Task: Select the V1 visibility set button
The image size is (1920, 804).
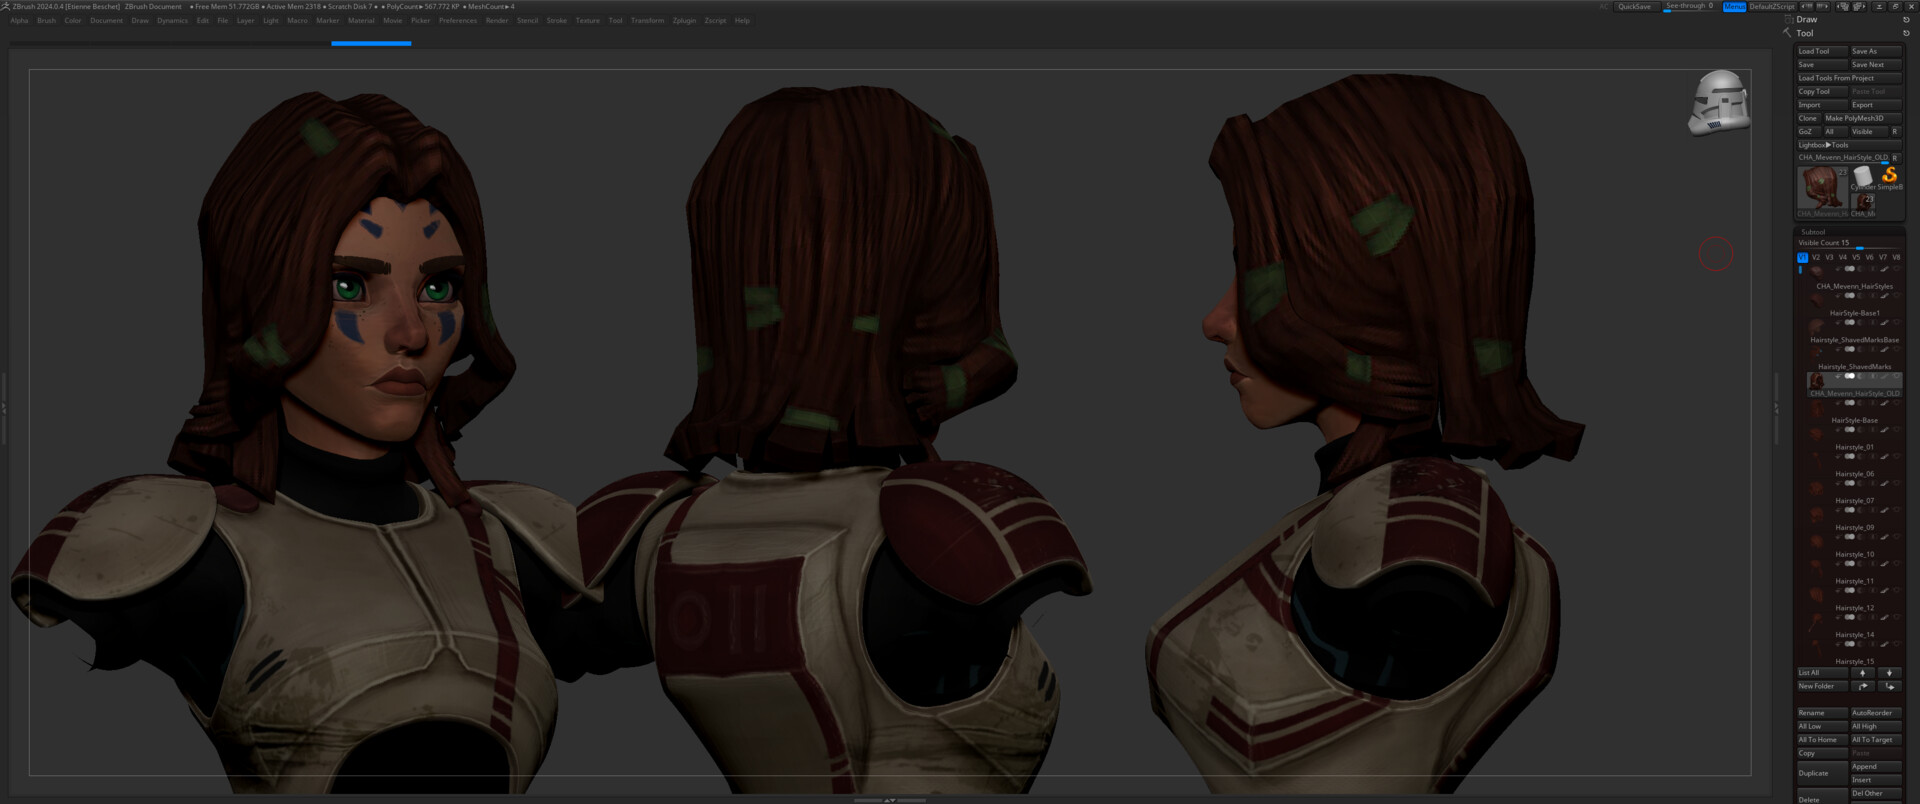Action: point(1802,257)
